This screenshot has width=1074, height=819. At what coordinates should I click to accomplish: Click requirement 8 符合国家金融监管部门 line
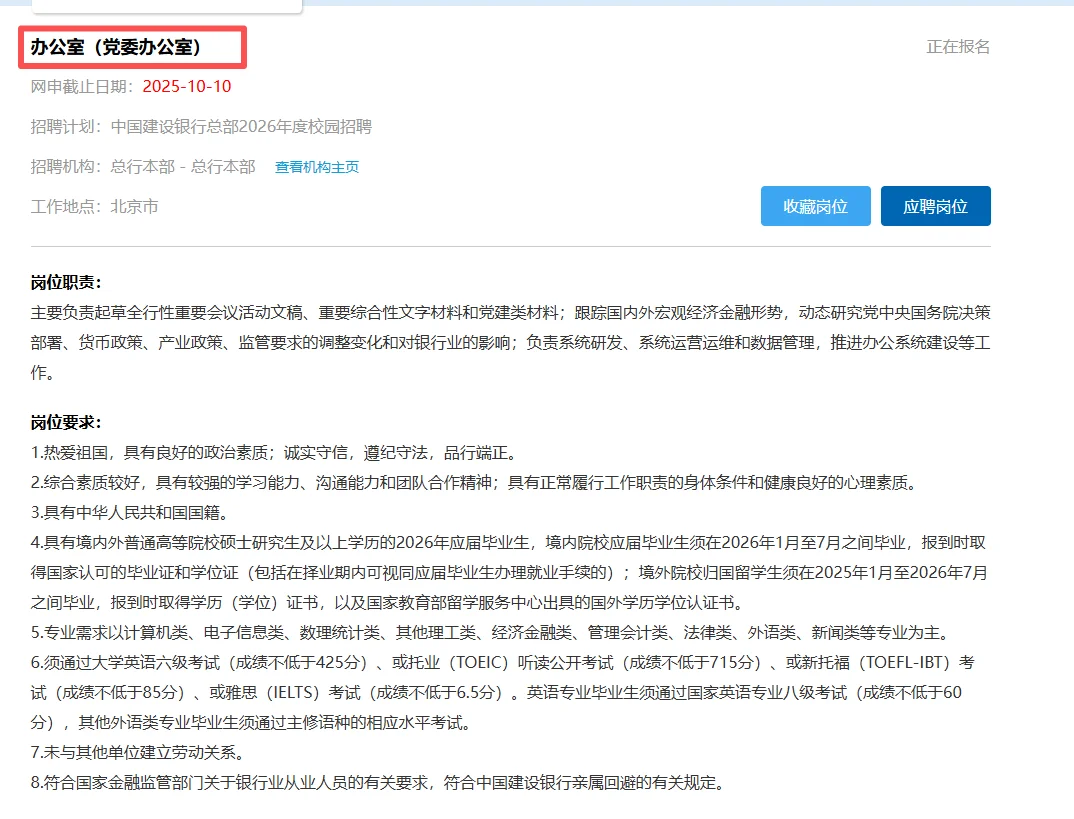point(379,783)
